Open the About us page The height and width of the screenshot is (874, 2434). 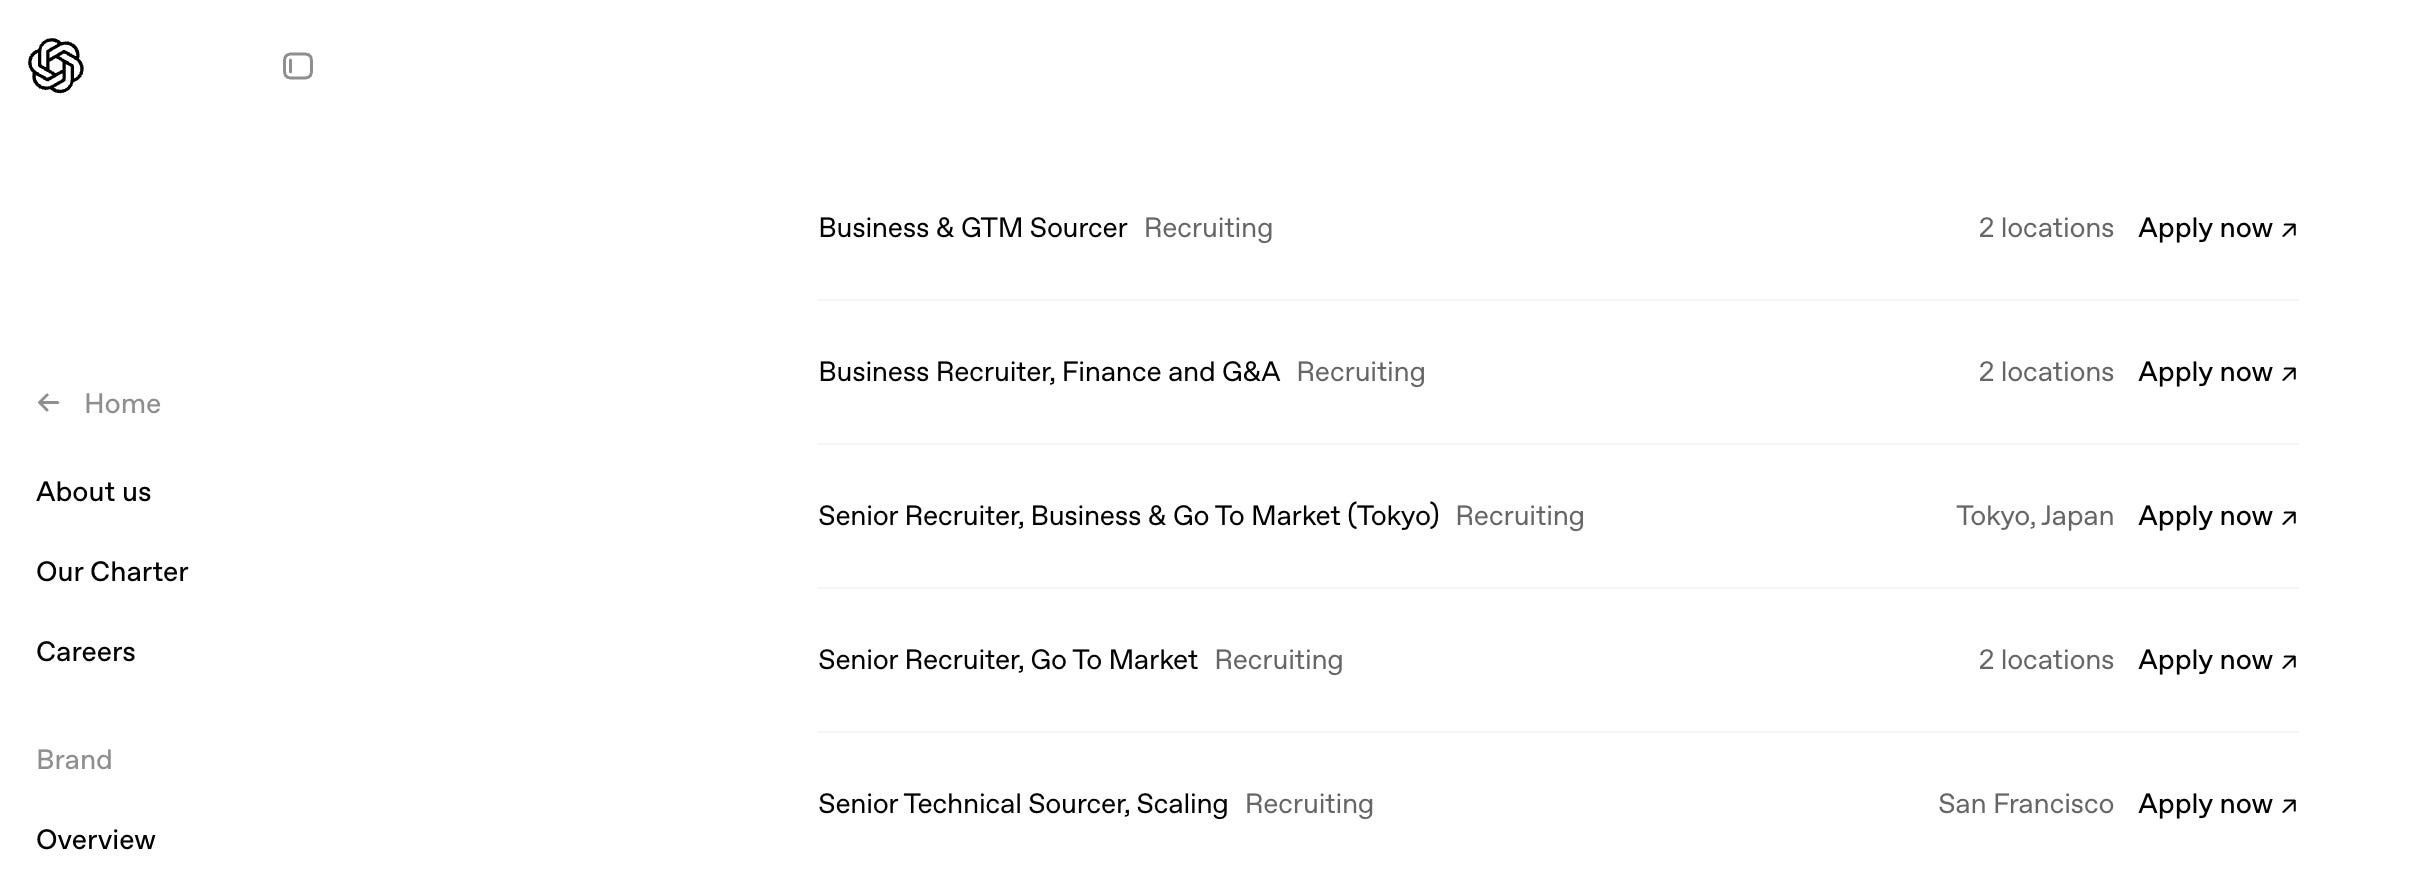(94, 492)
